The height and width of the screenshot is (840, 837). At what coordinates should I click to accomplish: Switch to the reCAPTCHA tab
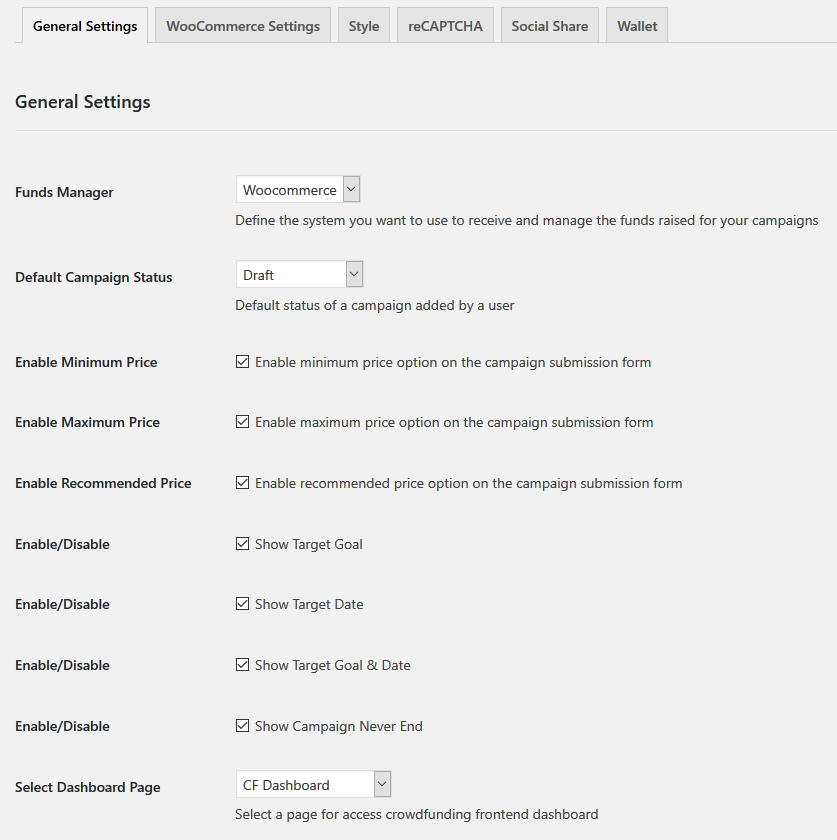tap(444, 25)
